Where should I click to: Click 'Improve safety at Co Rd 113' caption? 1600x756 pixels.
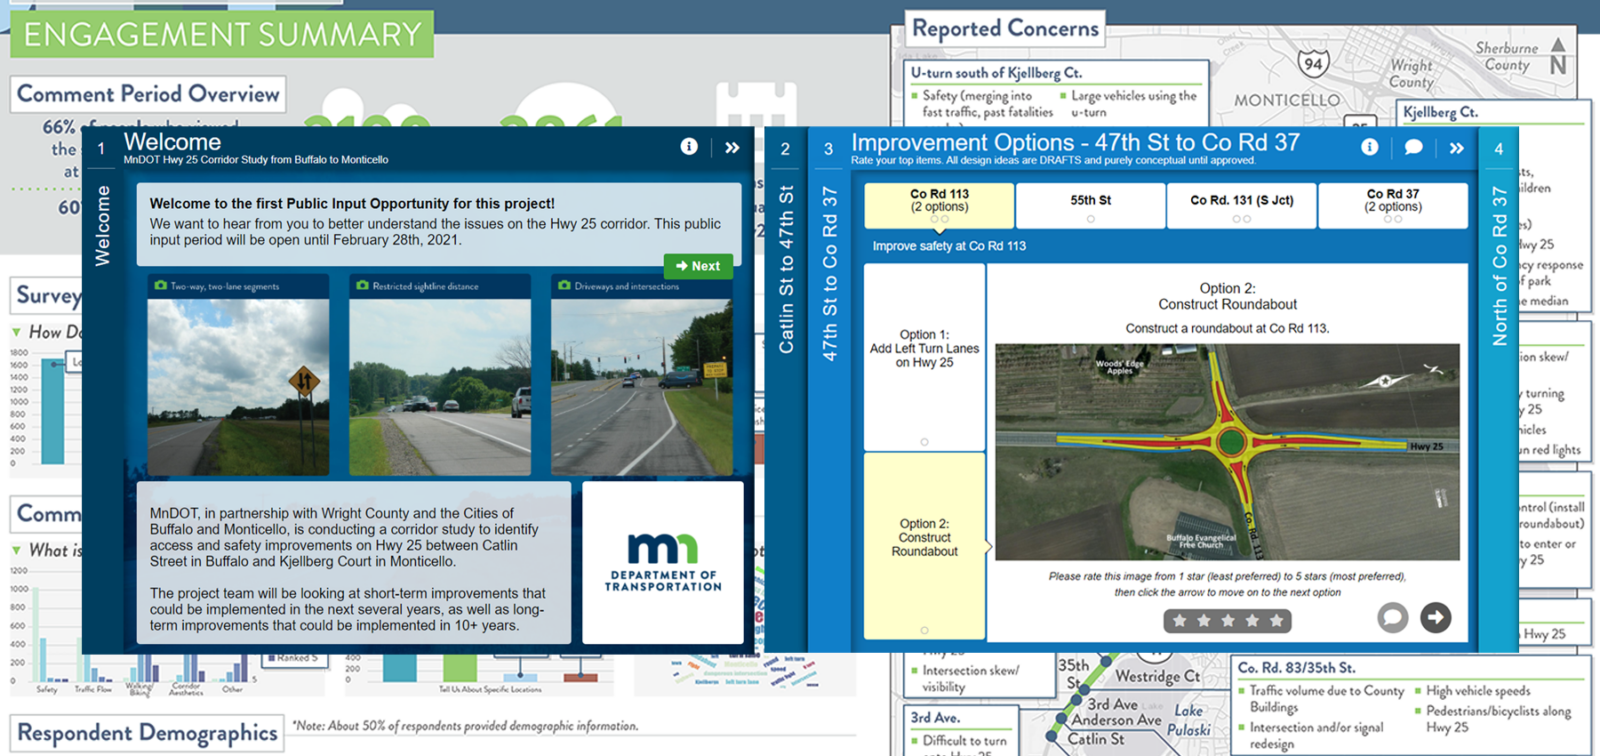click(949, 246)
